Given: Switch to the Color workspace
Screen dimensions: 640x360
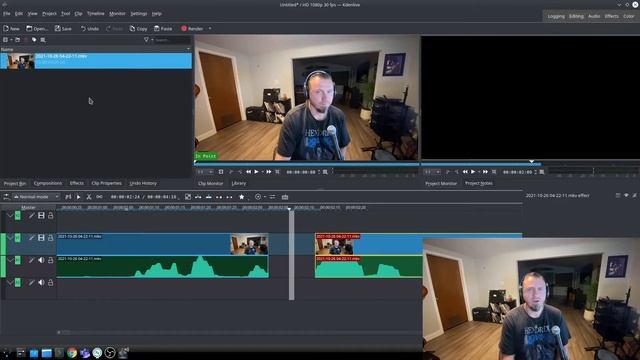Looking at the screenshot, I should point(629,16).
